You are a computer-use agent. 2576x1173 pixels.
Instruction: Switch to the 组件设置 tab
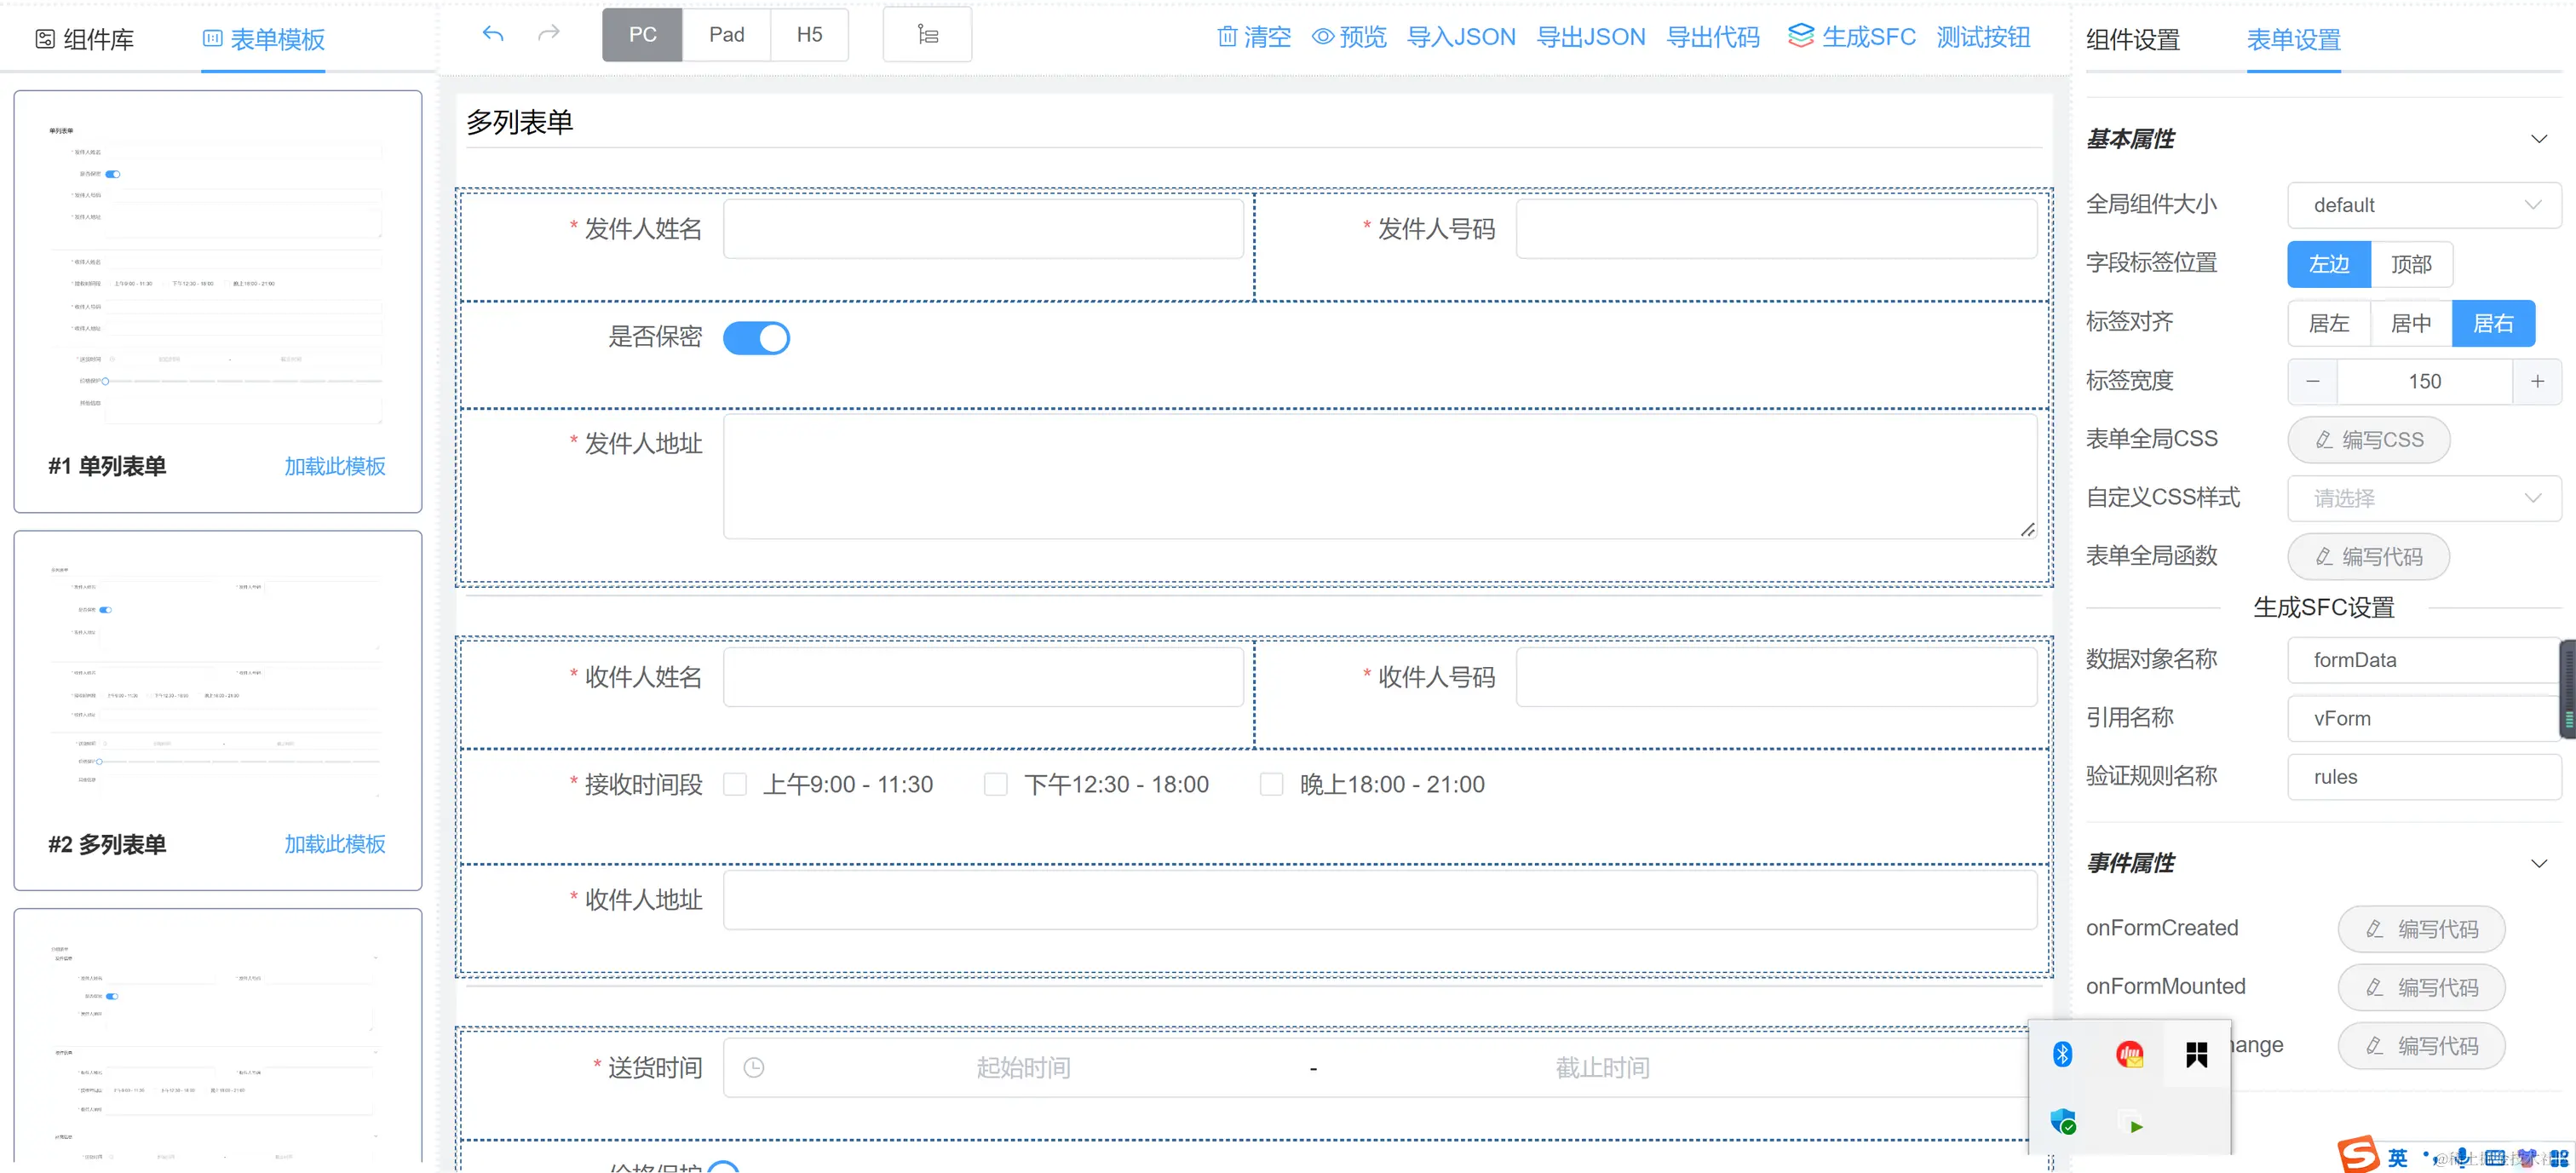coord(2132,40)
